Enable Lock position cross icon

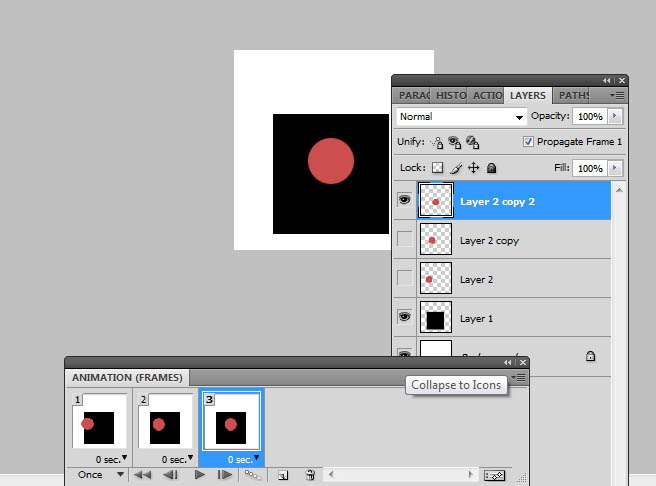point(474,168)
